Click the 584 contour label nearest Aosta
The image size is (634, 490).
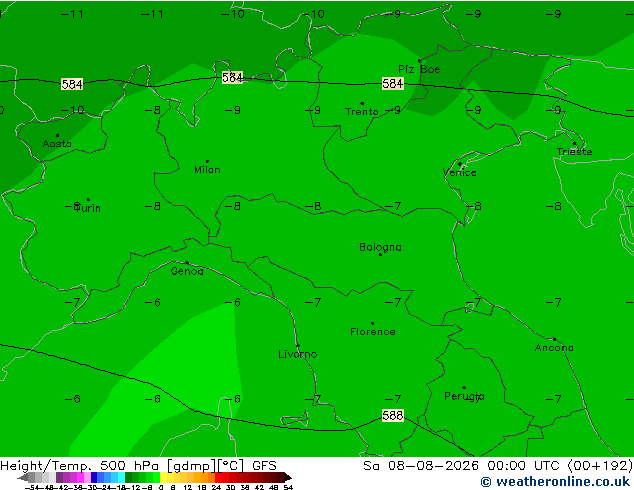[x=72, y=84]
